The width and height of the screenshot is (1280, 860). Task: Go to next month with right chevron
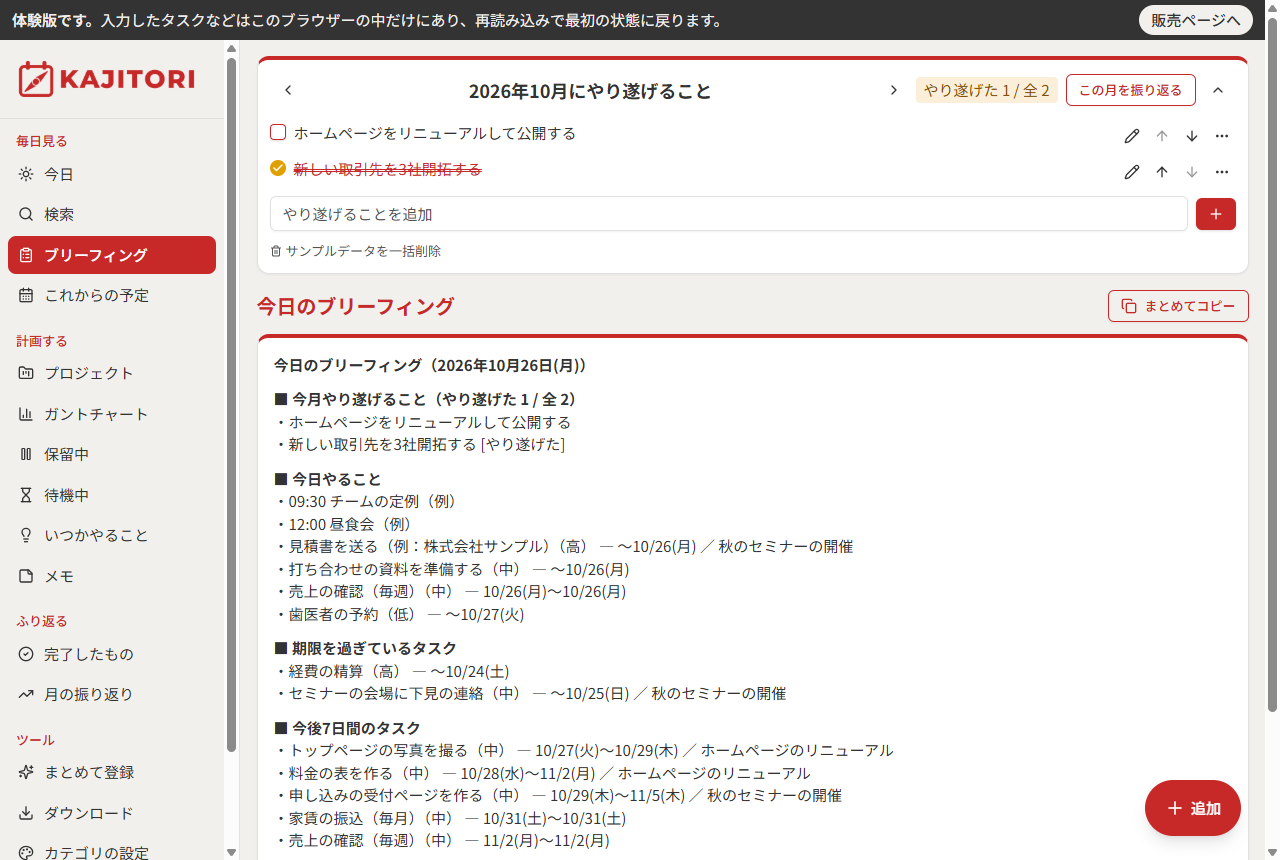[x=893, y=90]
